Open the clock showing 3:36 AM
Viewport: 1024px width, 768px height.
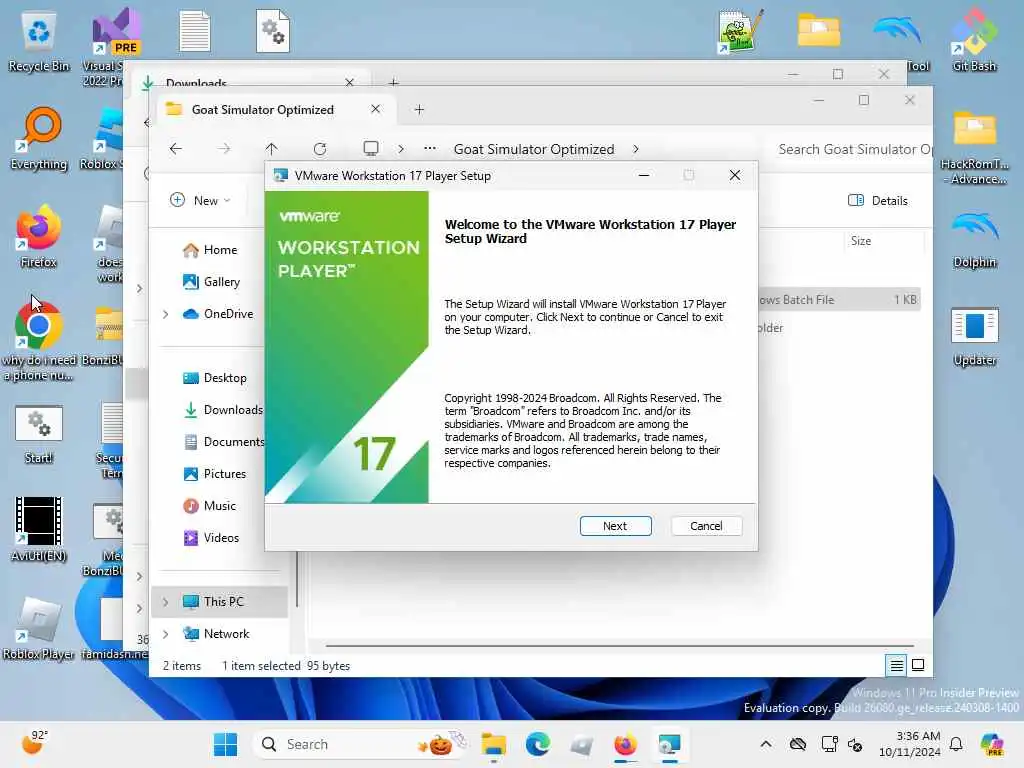click(x=910, y=744)
